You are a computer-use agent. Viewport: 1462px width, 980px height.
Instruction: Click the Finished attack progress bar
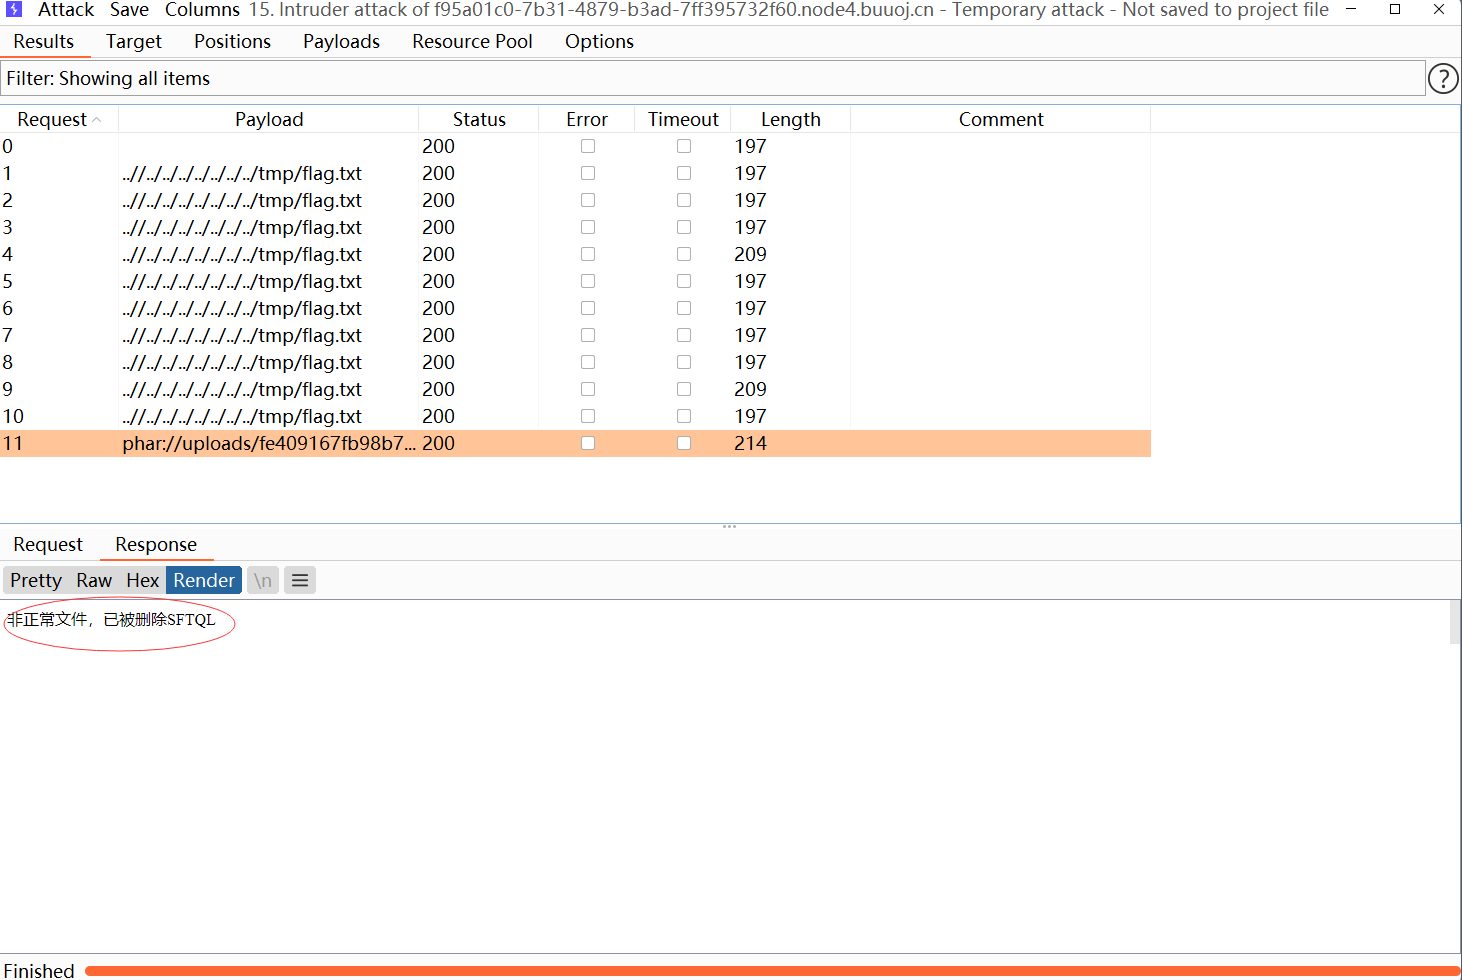pyautogui.click(x=770, y=970)
